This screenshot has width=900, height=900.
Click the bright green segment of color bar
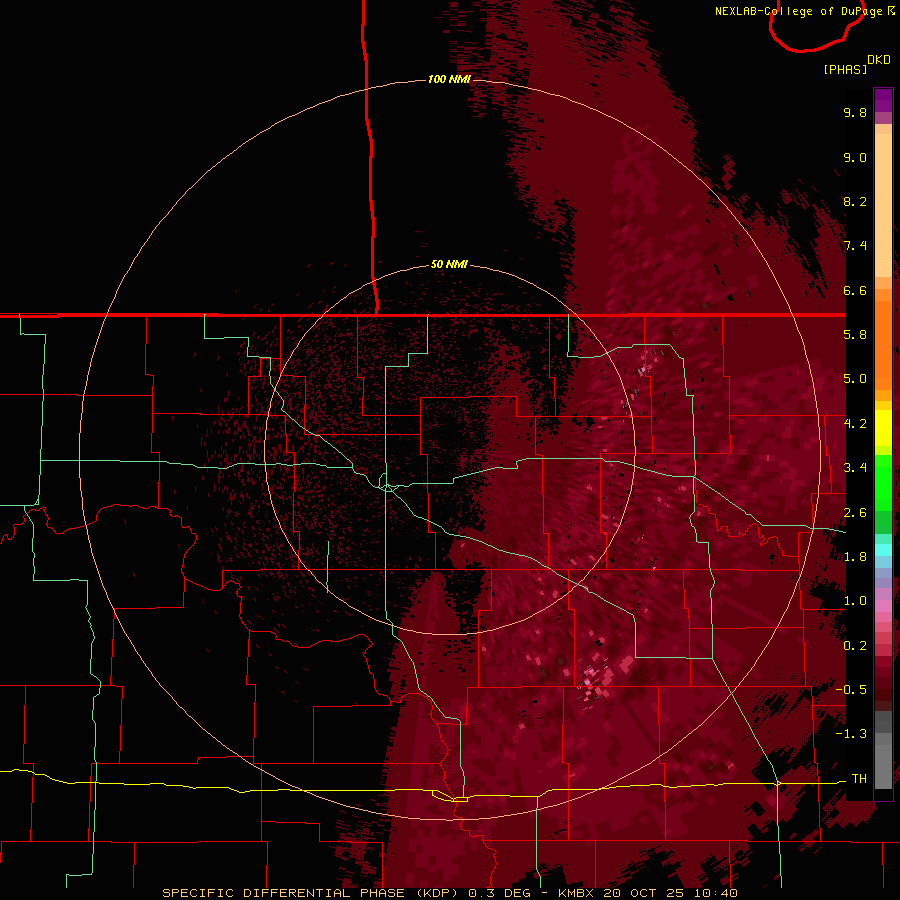point(883,482)
